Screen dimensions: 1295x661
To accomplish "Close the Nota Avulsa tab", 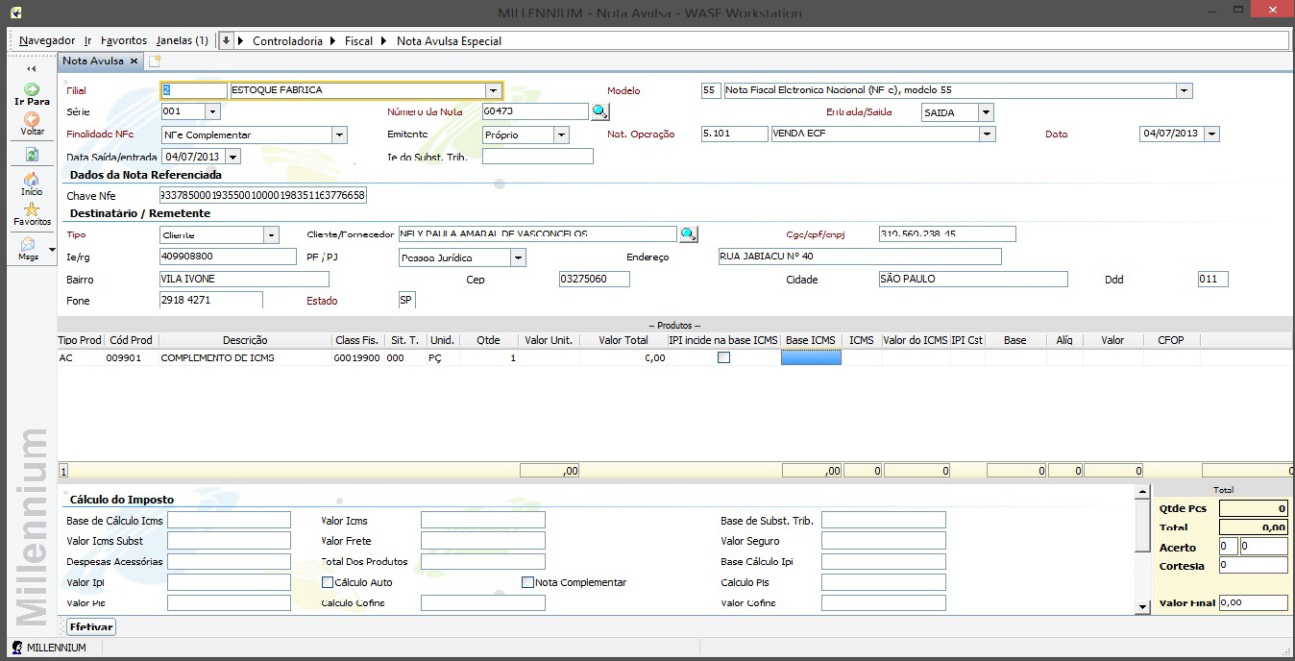I will click(x=134, y=62).
